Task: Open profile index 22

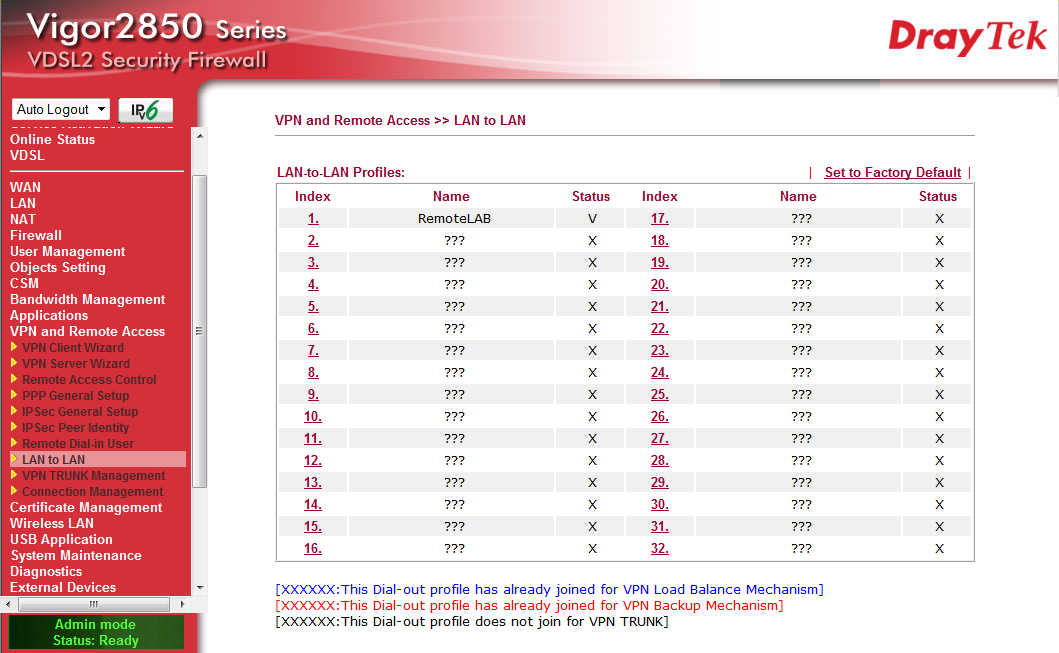Action: coord(660,329)
